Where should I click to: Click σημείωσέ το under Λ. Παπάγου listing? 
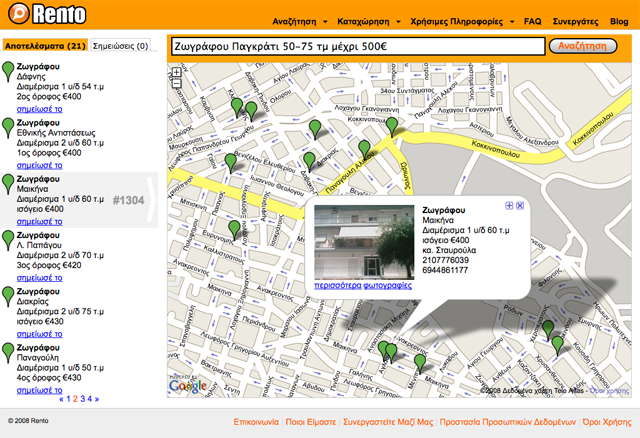coord(40,278)
